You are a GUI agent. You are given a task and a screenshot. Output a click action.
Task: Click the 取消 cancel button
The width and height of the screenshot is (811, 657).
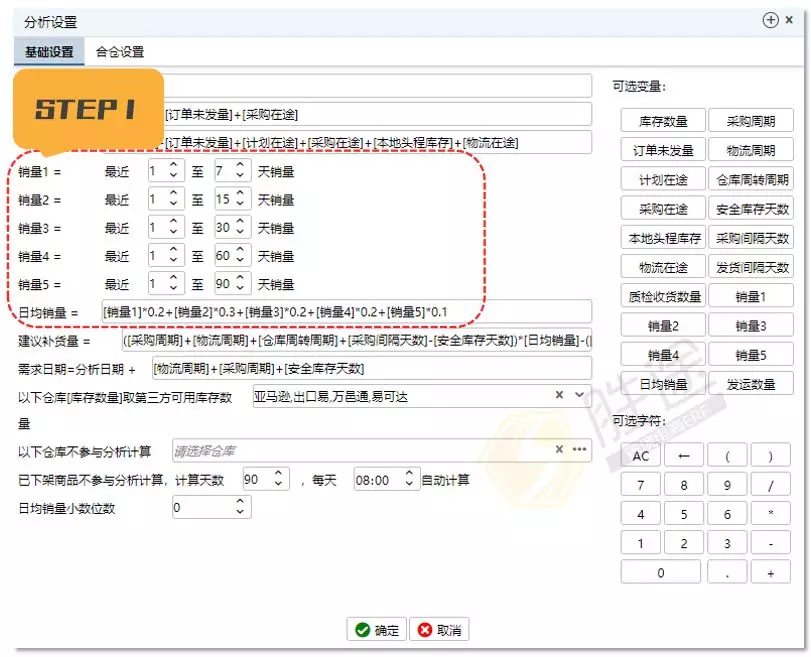(x=437, y=629)
